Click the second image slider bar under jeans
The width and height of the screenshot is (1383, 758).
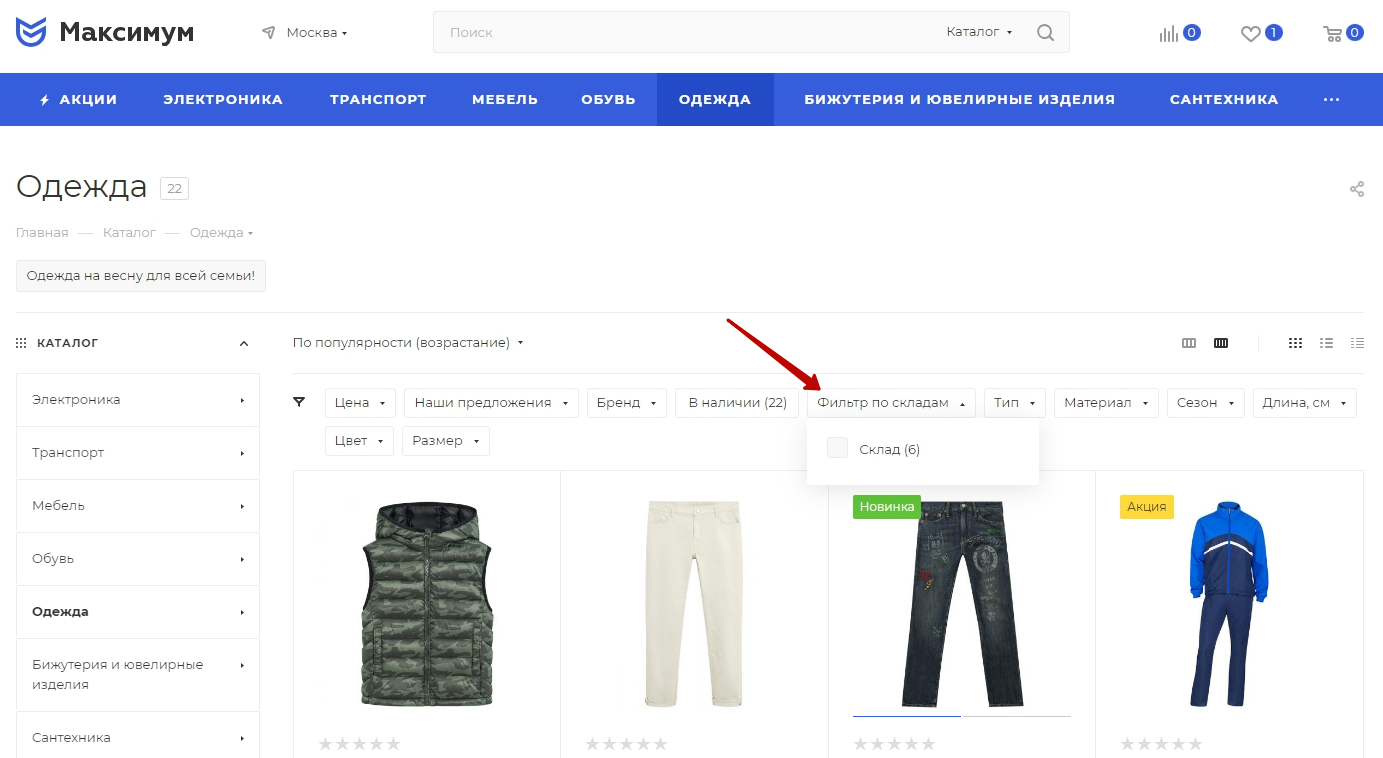tap(1017, 716)
